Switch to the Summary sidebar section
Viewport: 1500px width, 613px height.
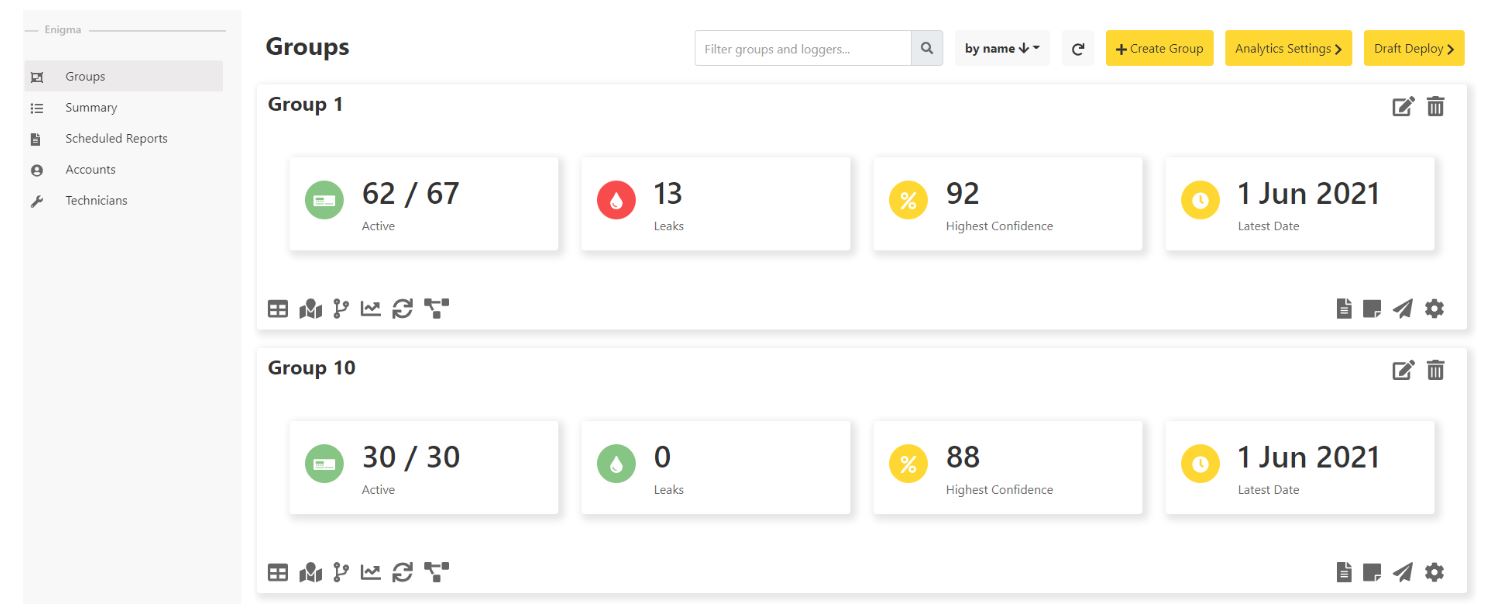coord(91,107)
